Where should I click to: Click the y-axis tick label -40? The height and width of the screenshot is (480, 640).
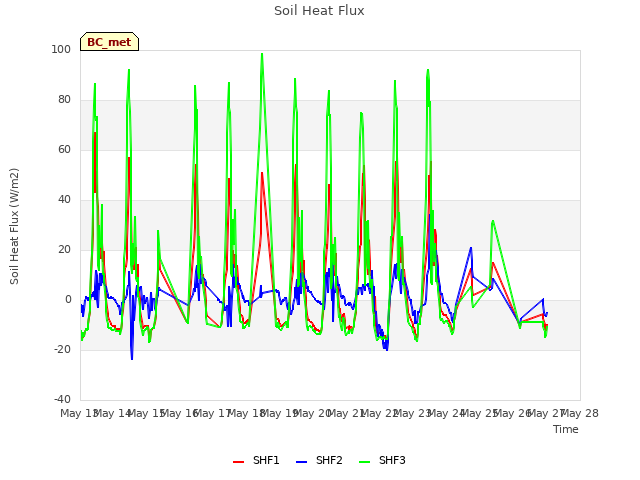tap(62, 400)
